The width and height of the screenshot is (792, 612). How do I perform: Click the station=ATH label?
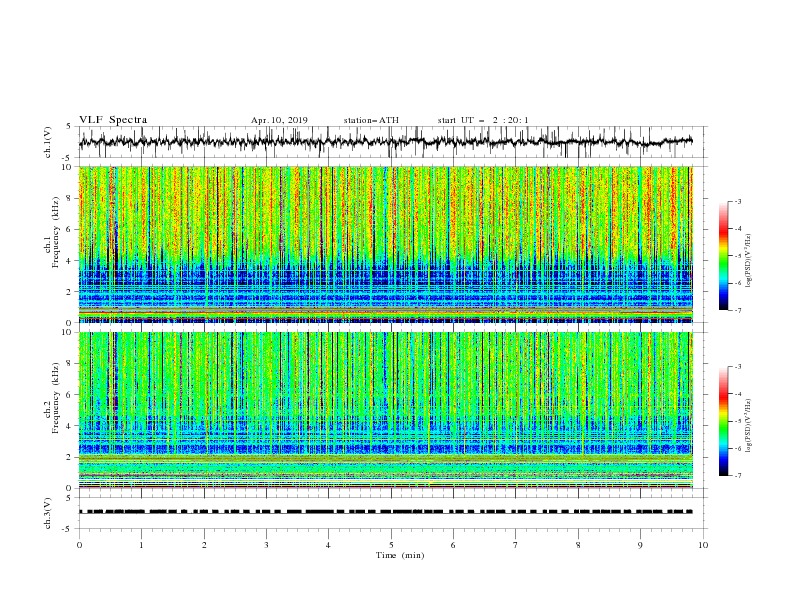pos(371,120)
